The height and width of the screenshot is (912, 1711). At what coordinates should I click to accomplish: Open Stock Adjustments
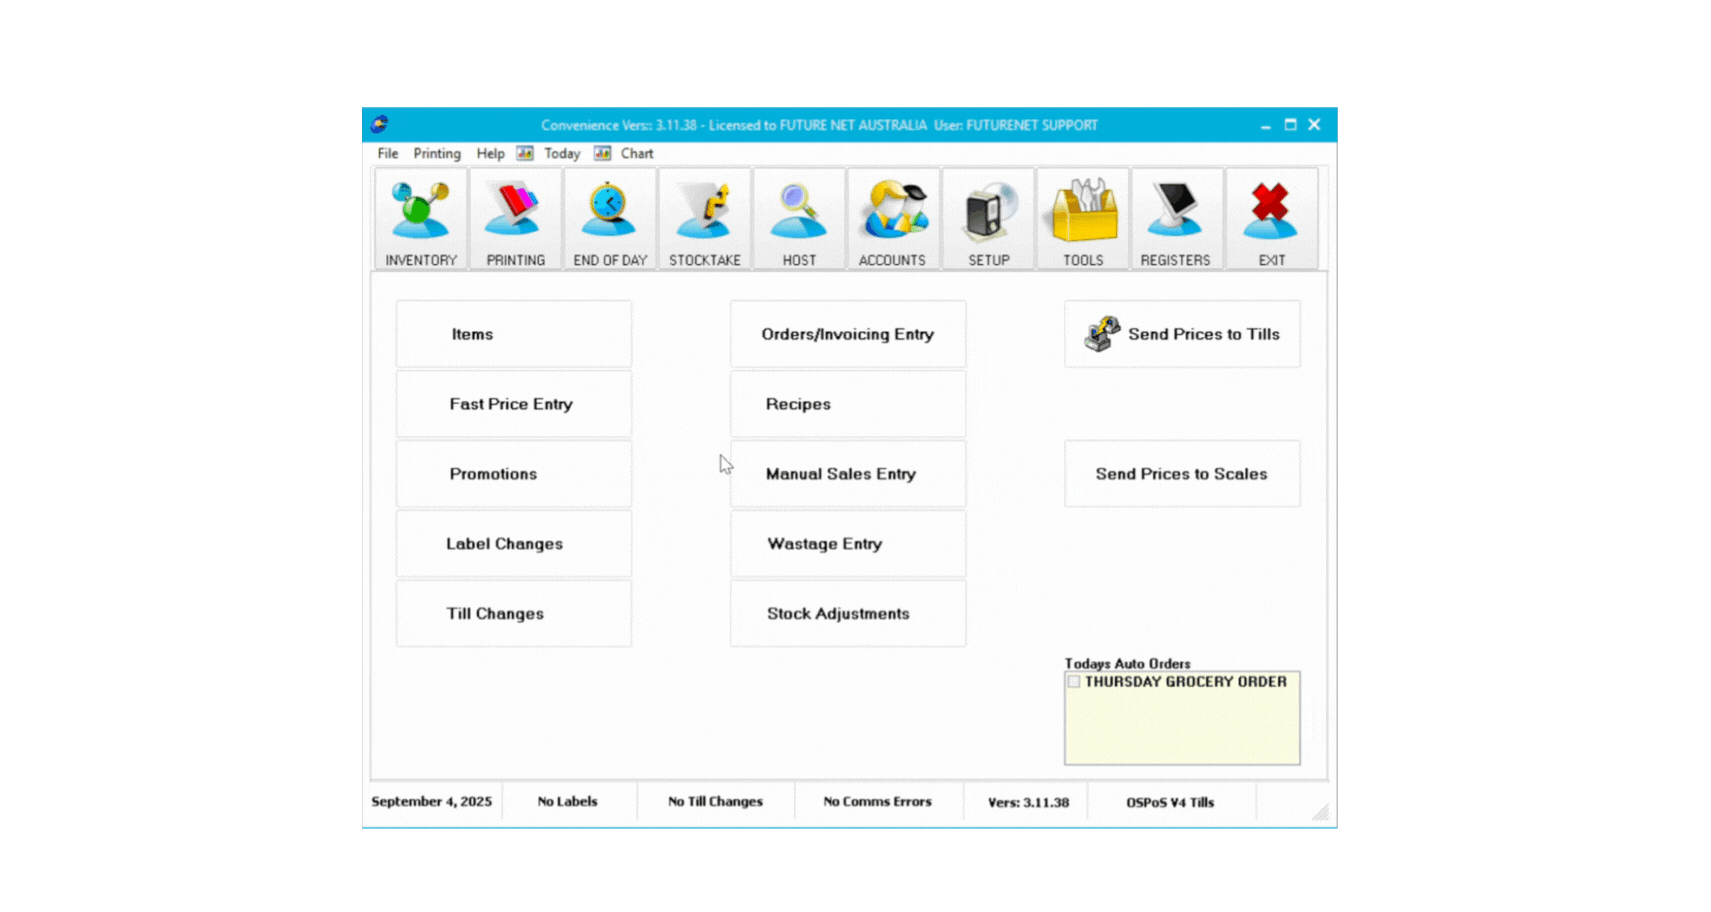847,614
